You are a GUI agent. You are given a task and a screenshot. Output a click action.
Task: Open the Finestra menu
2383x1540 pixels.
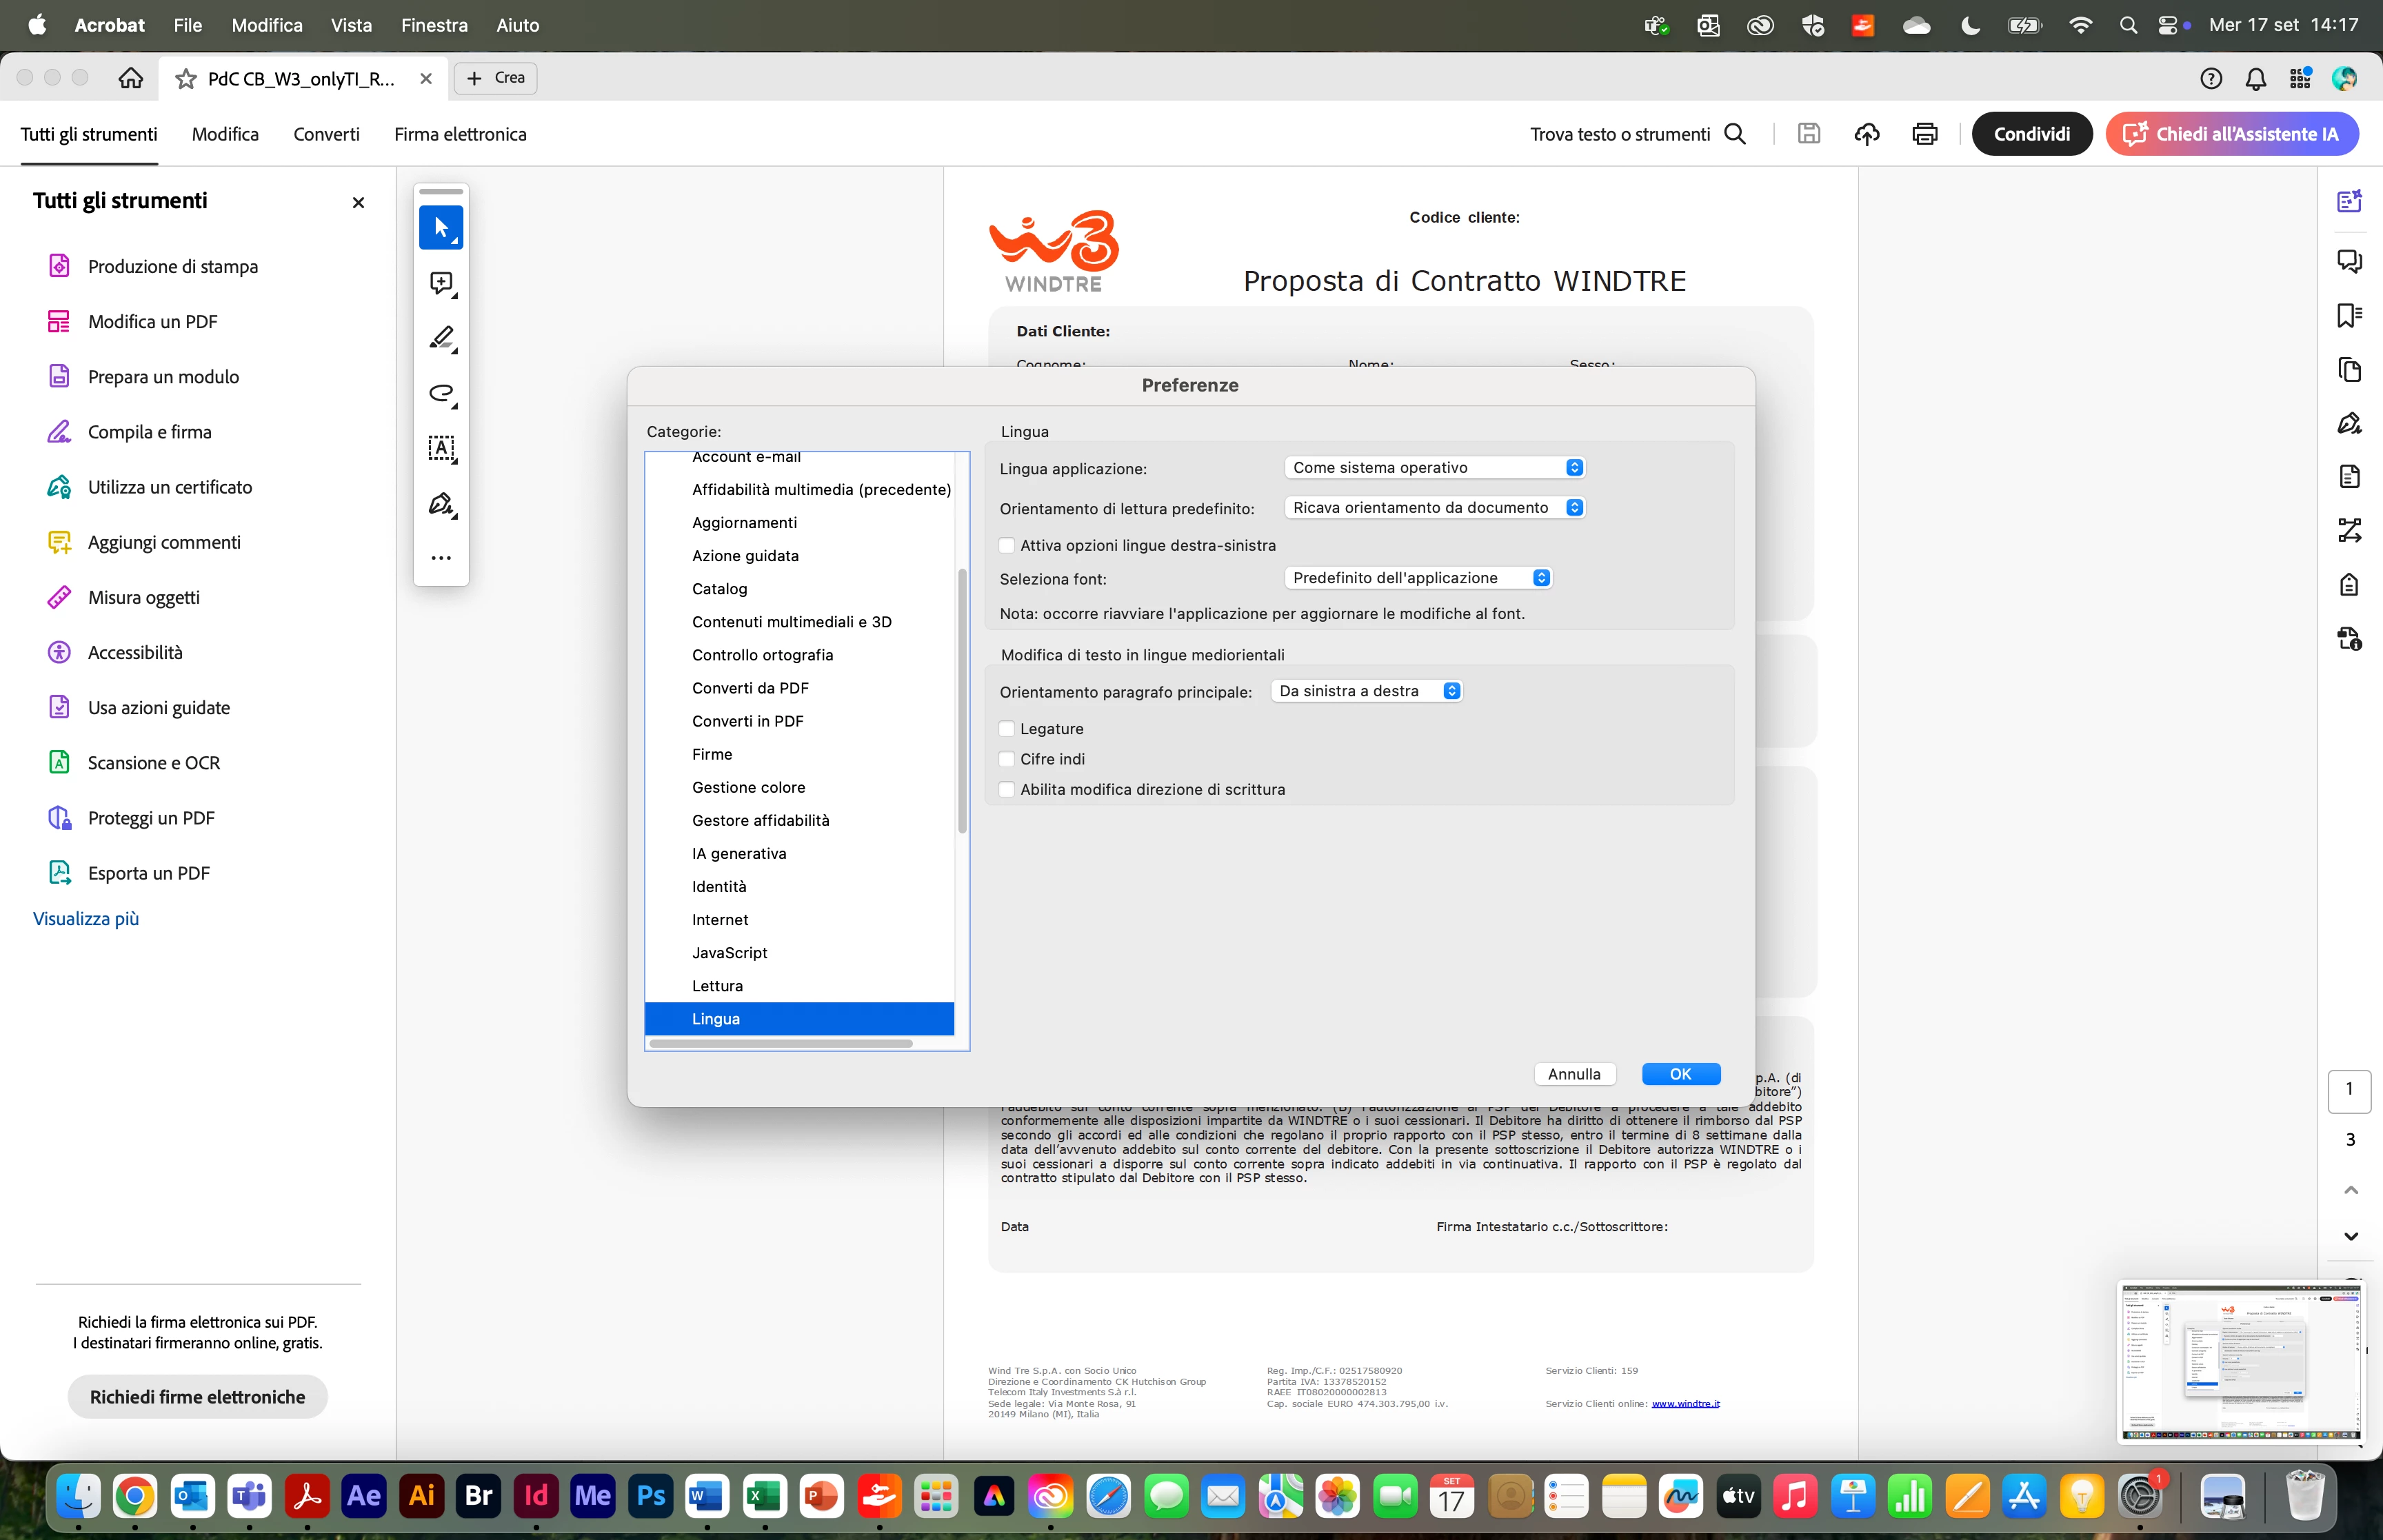coord(434,25)
